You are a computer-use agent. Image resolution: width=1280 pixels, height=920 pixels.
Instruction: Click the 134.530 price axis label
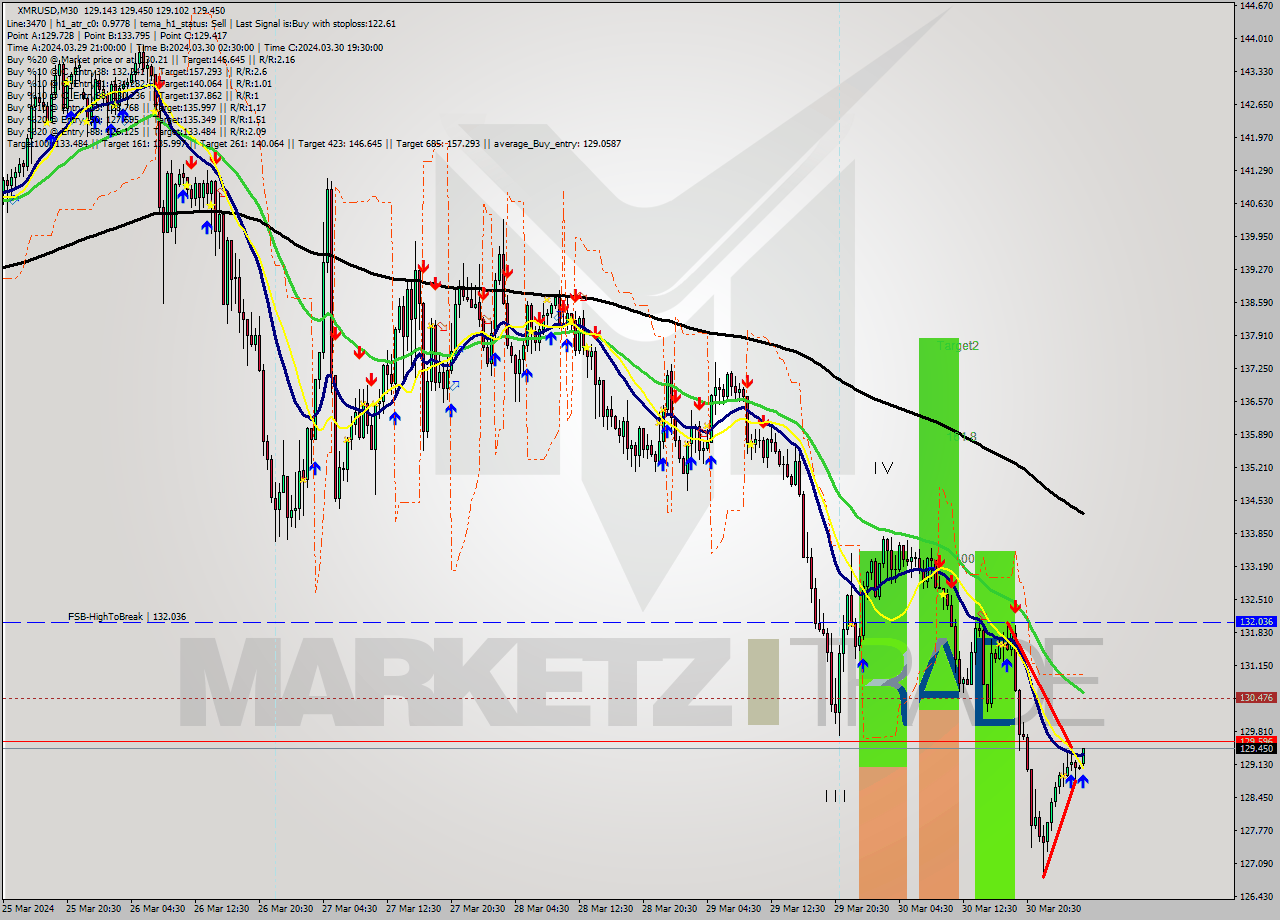(x=1256, y=500)
